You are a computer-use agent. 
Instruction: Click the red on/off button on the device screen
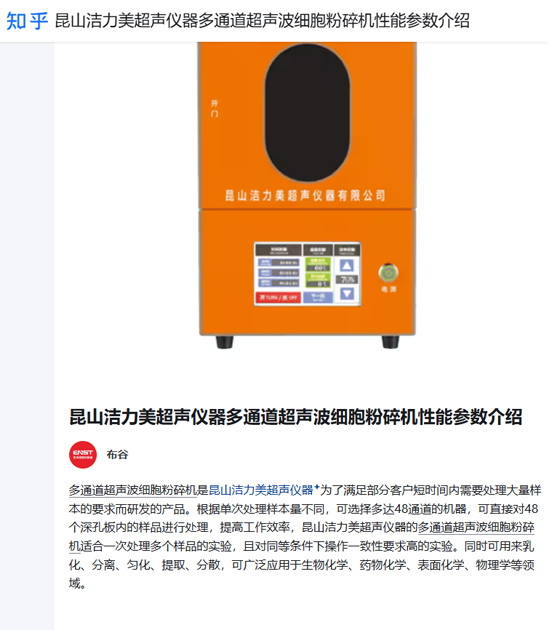click(x=278, y=298)
